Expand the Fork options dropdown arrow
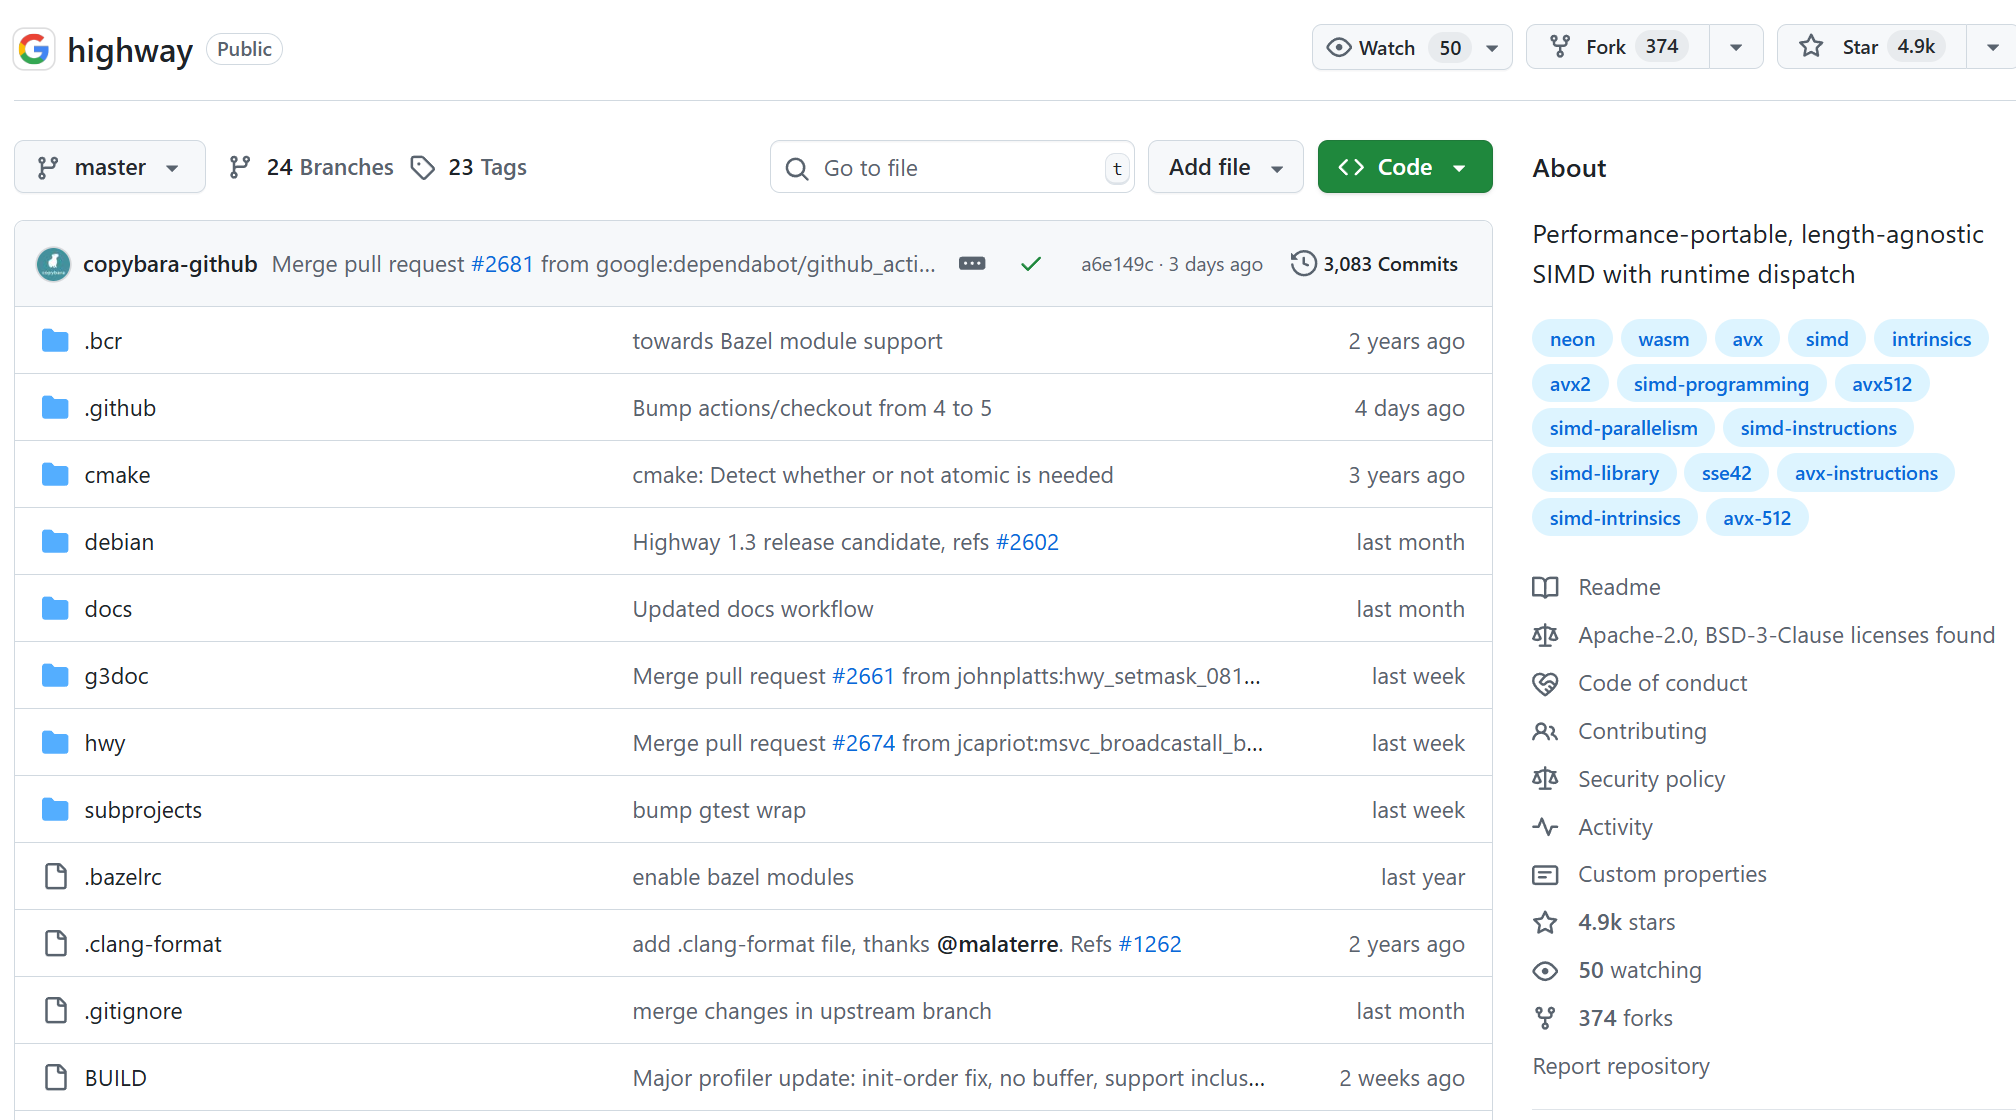 click(x=1736, y=47)
